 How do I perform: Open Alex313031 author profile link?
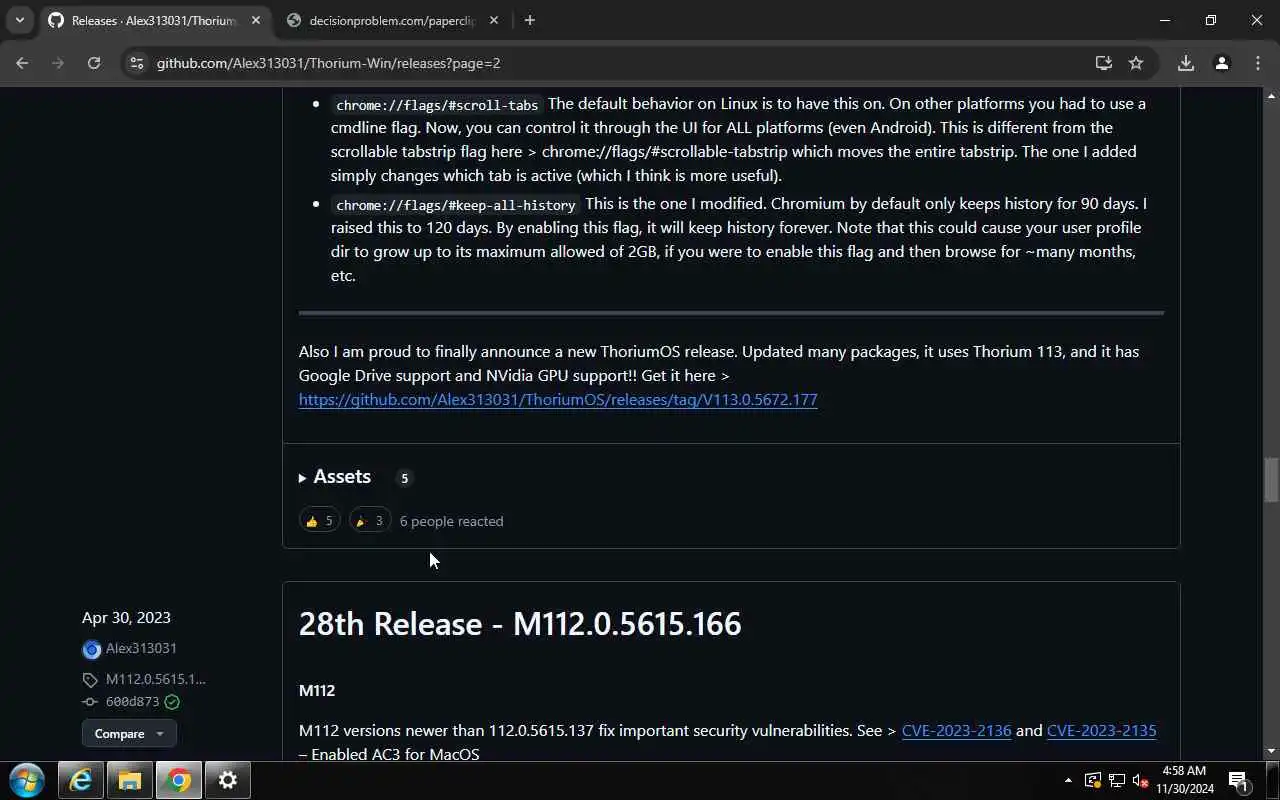pos(141,648)
